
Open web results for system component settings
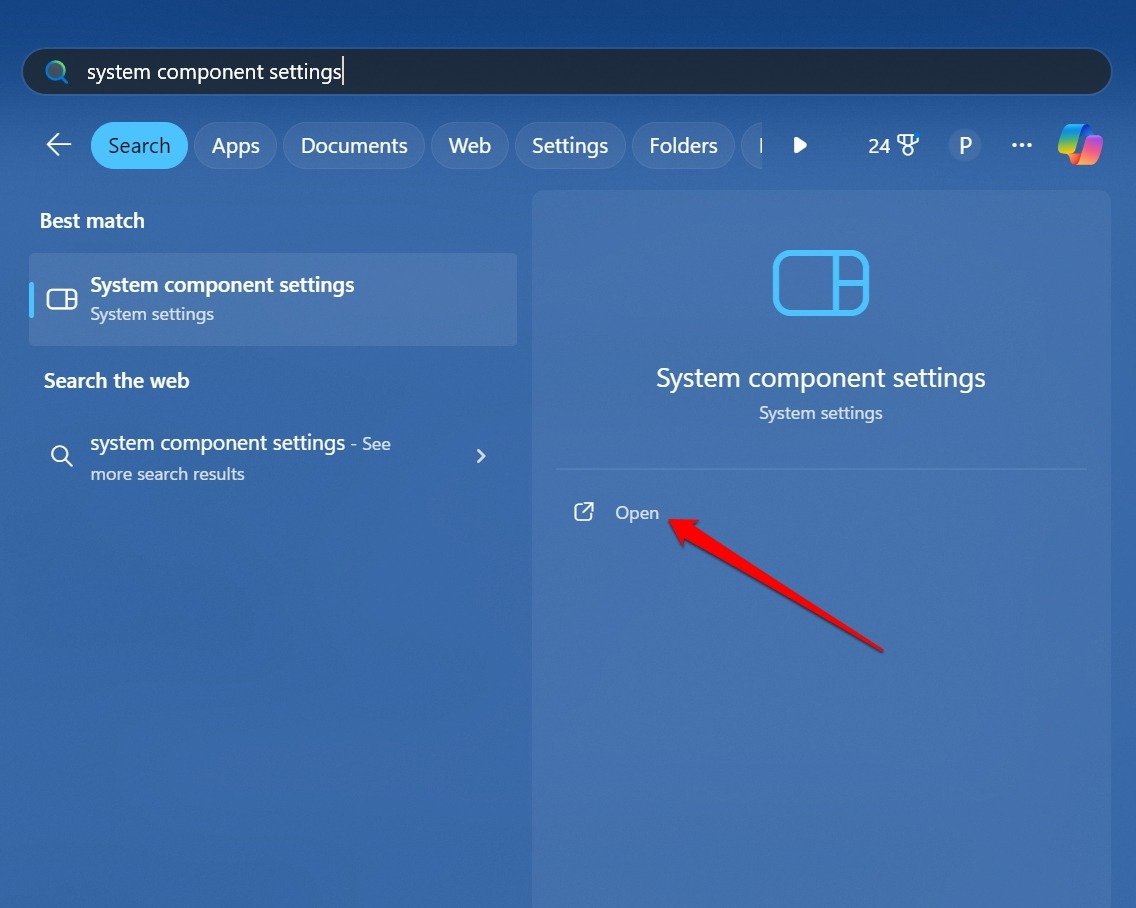click(x=273, y=457)
